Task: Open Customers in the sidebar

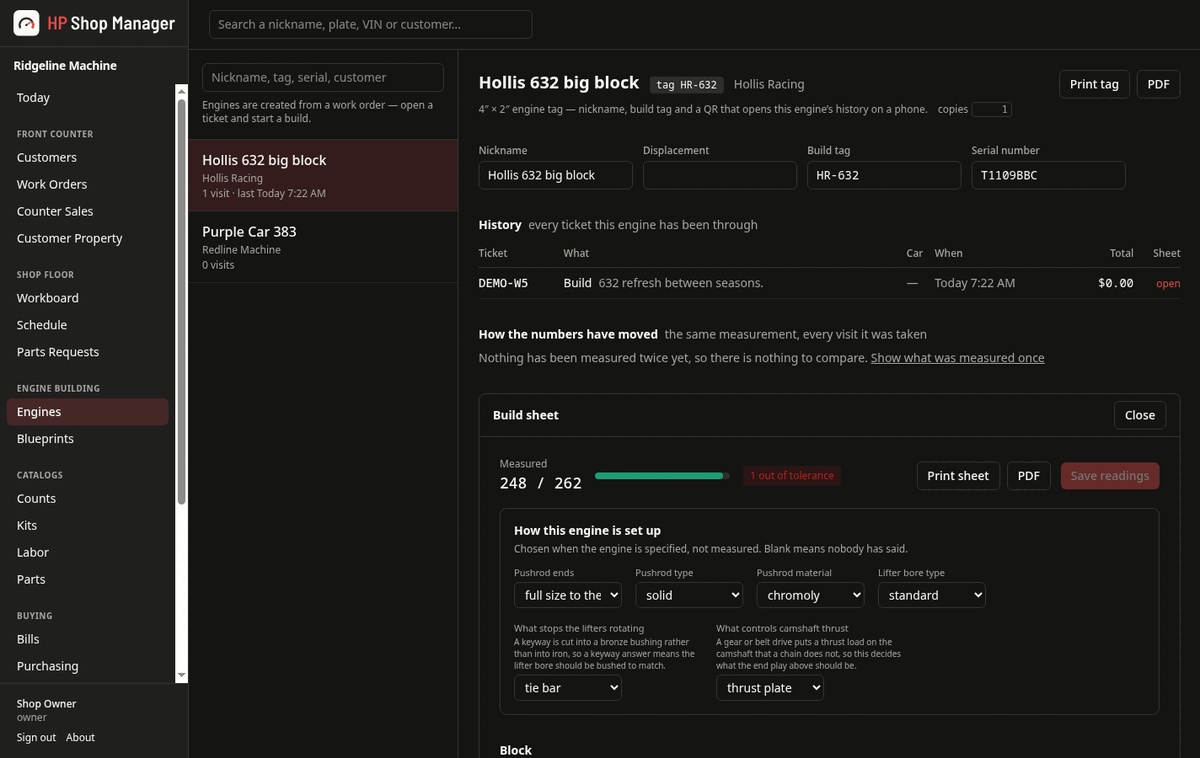Action: tap(87, 158)
